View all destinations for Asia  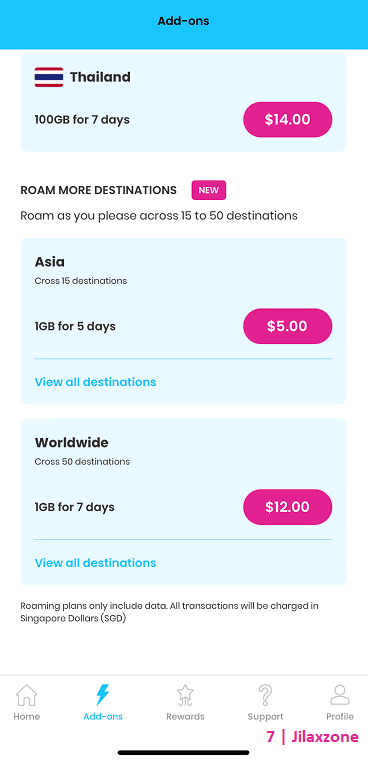[95, 382]
